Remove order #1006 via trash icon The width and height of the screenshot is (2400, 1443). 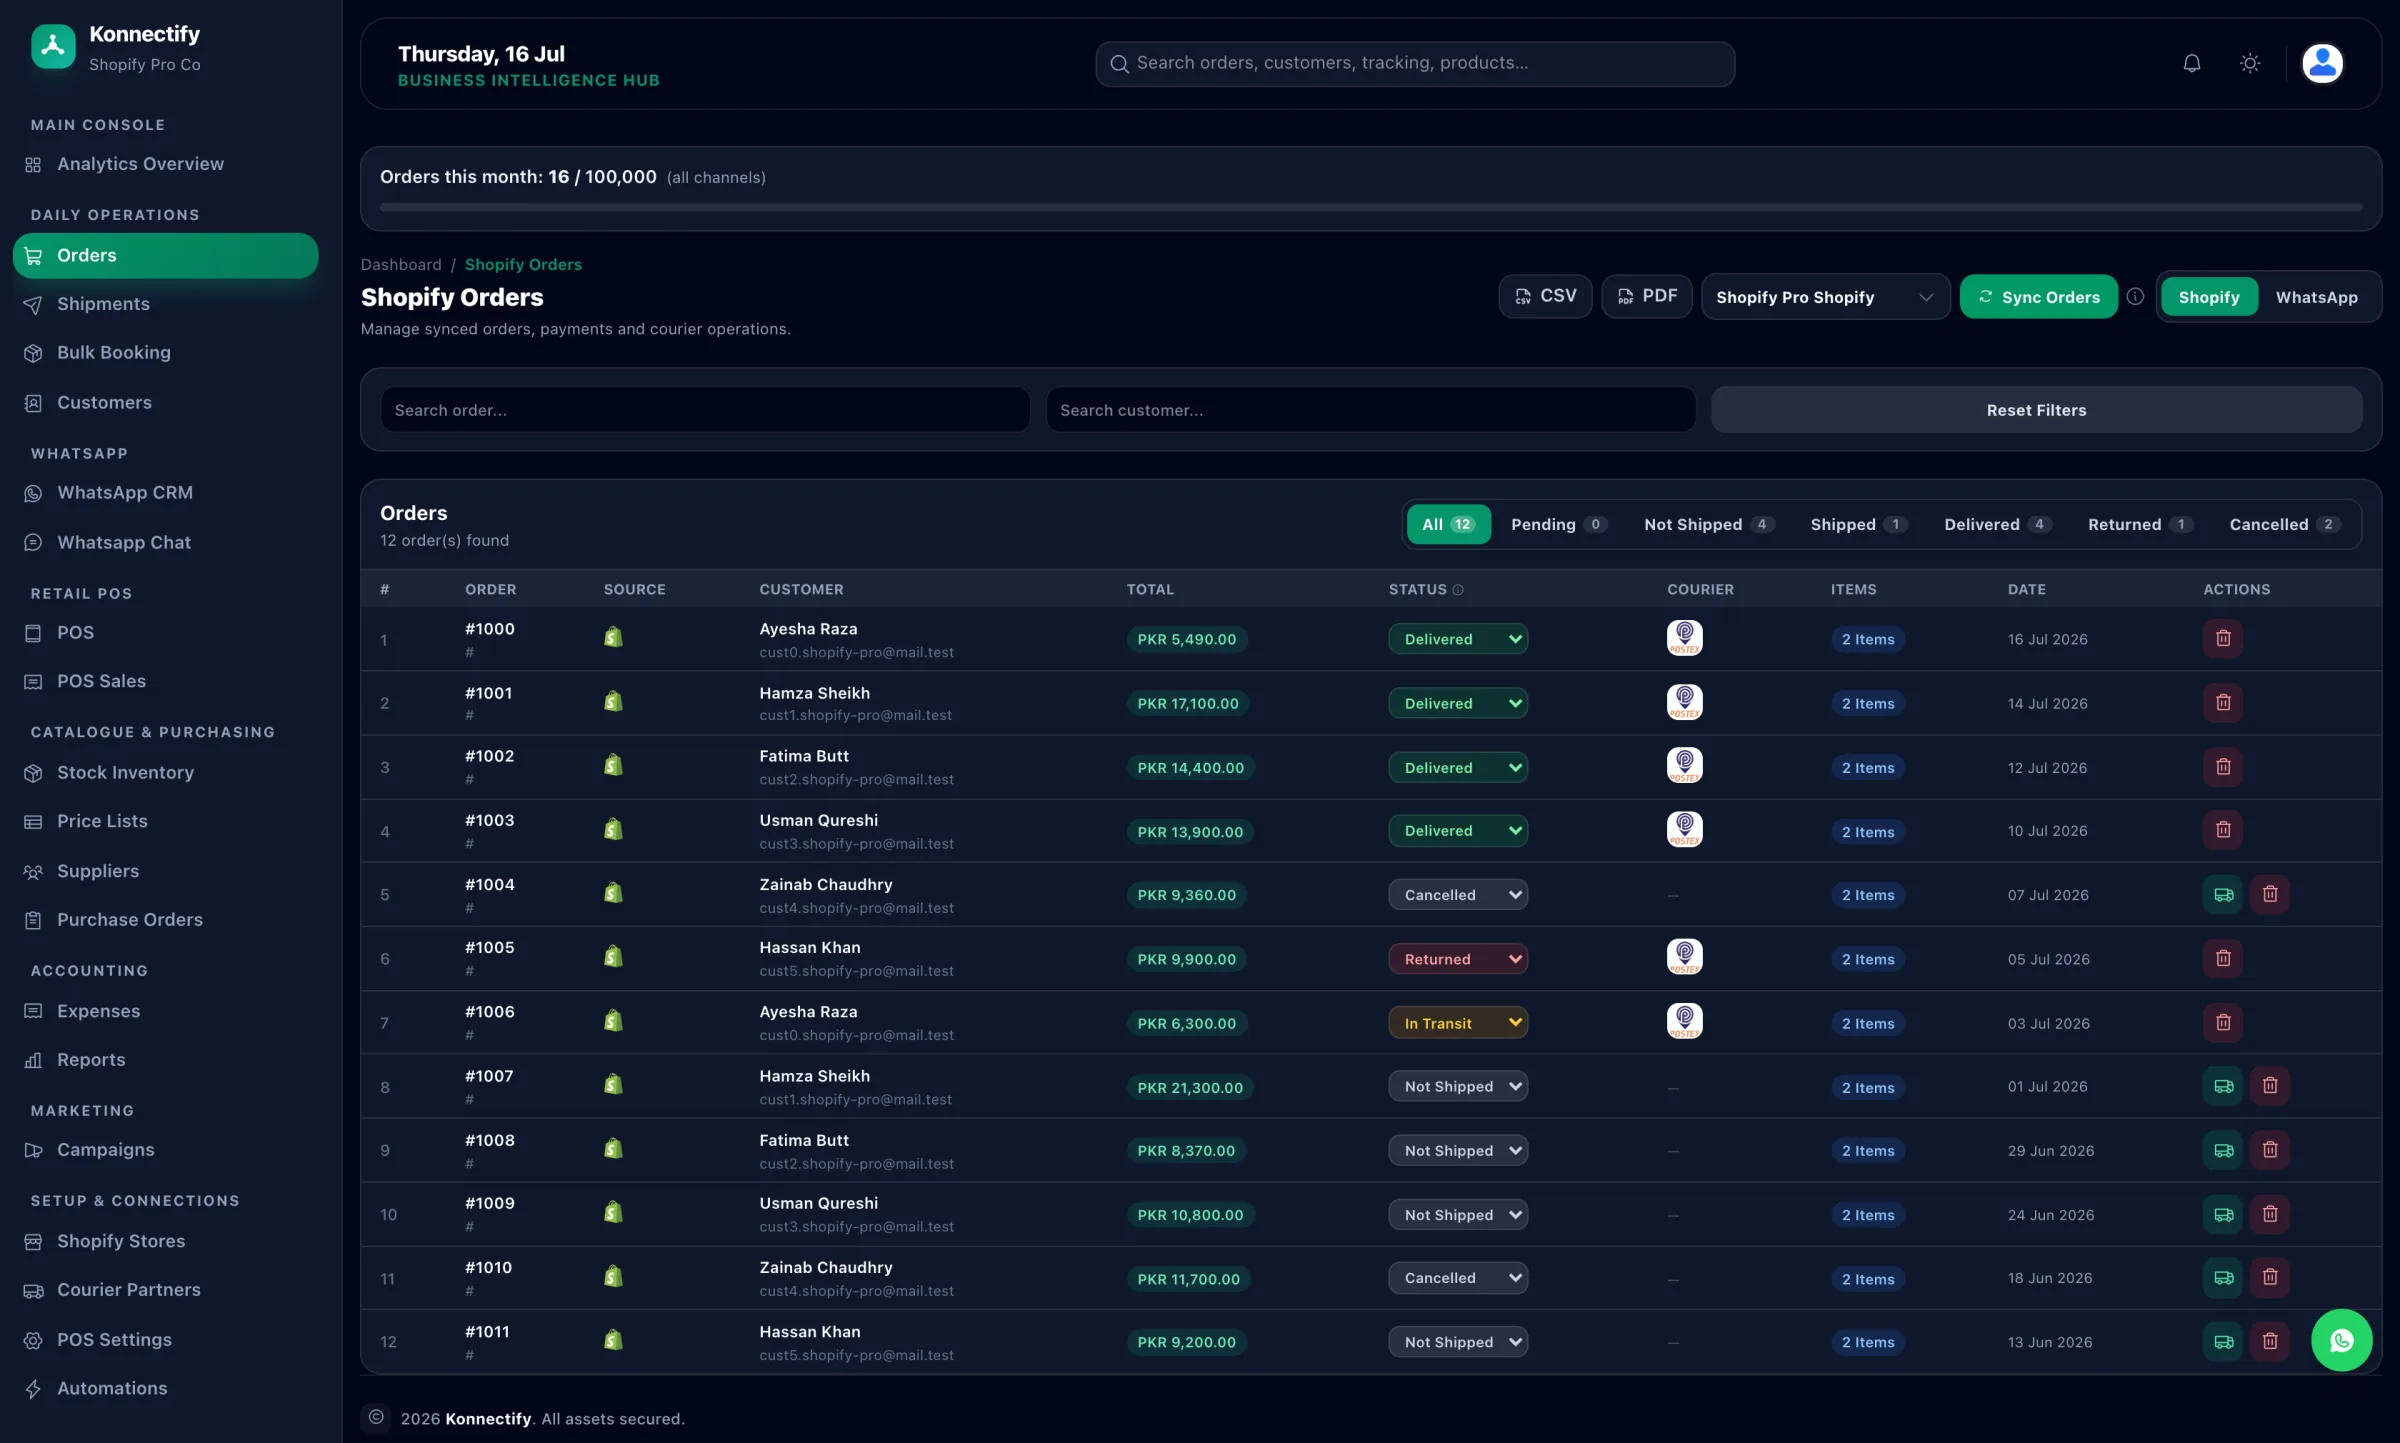(2223, 1022)
